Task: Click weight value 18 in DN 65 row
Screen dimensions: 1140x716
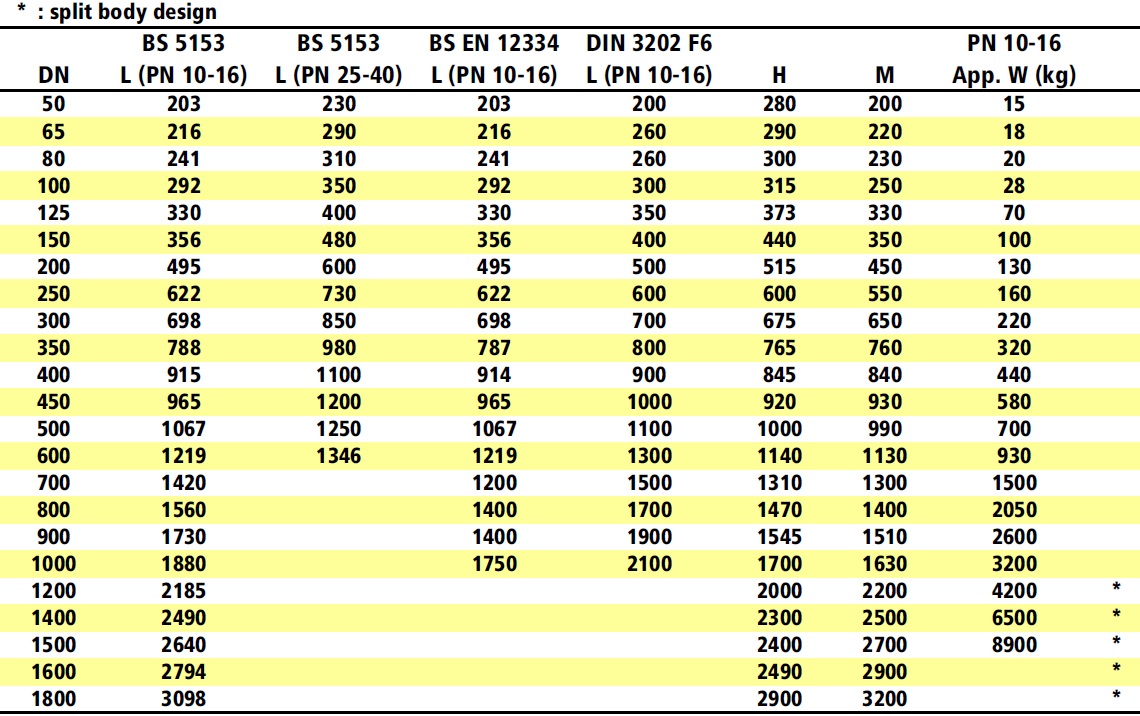Action: pos(1014,132)
